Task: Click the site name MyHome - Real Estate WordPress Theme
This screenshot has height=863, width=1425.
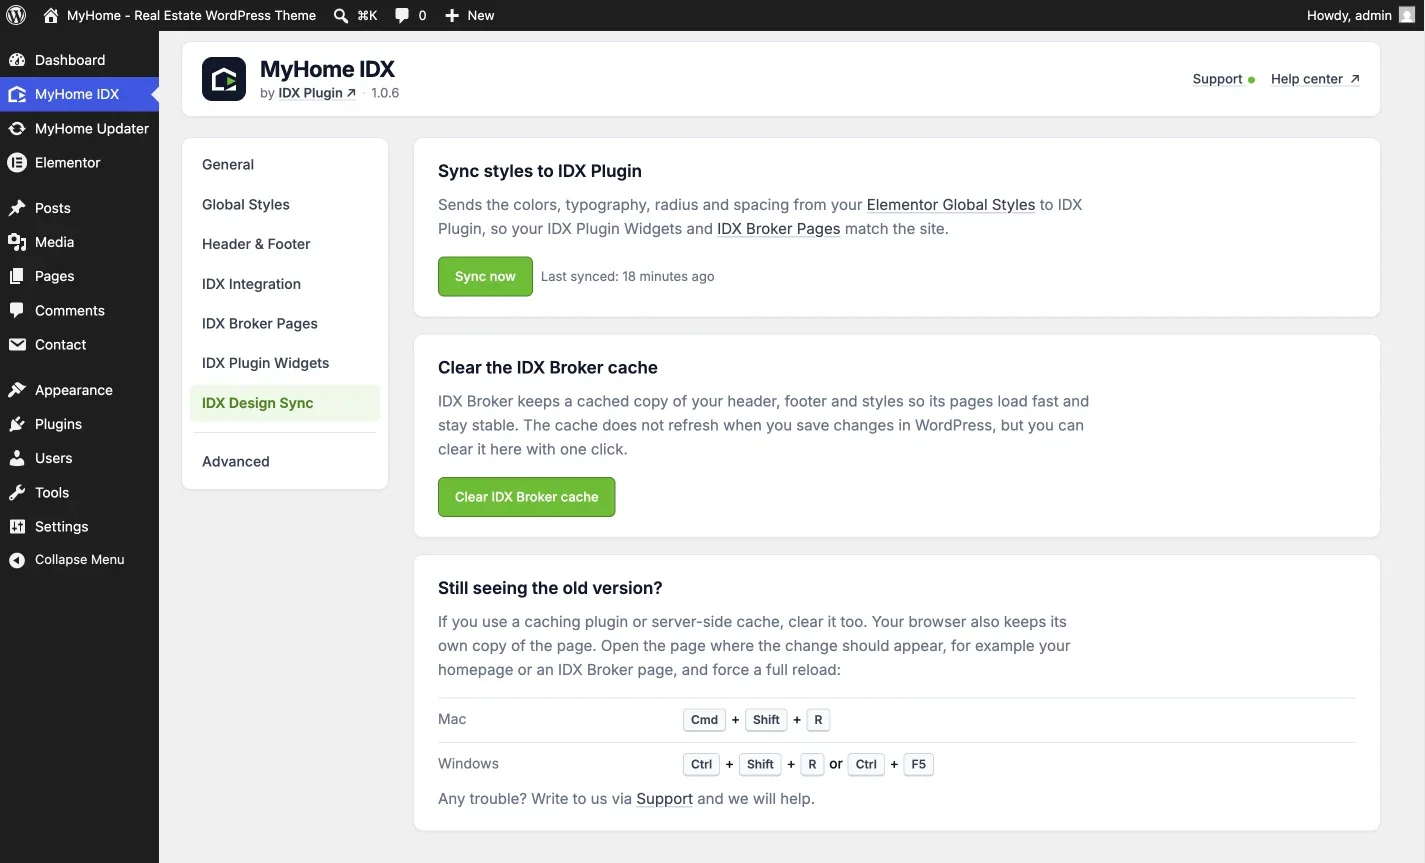Action: (x=191, y=15)
